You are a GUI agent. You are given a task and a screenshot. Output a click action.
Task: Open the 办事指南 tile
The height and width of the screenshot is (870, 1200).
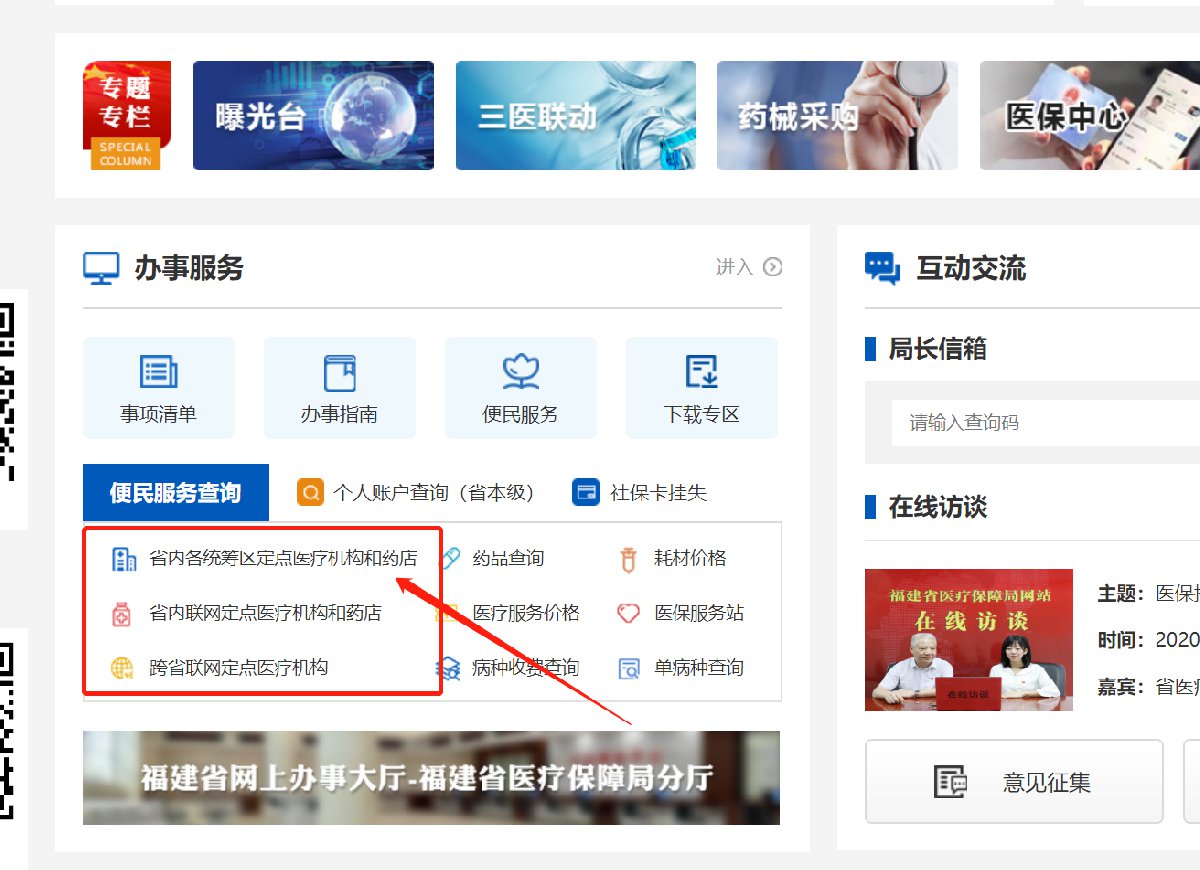340,388
